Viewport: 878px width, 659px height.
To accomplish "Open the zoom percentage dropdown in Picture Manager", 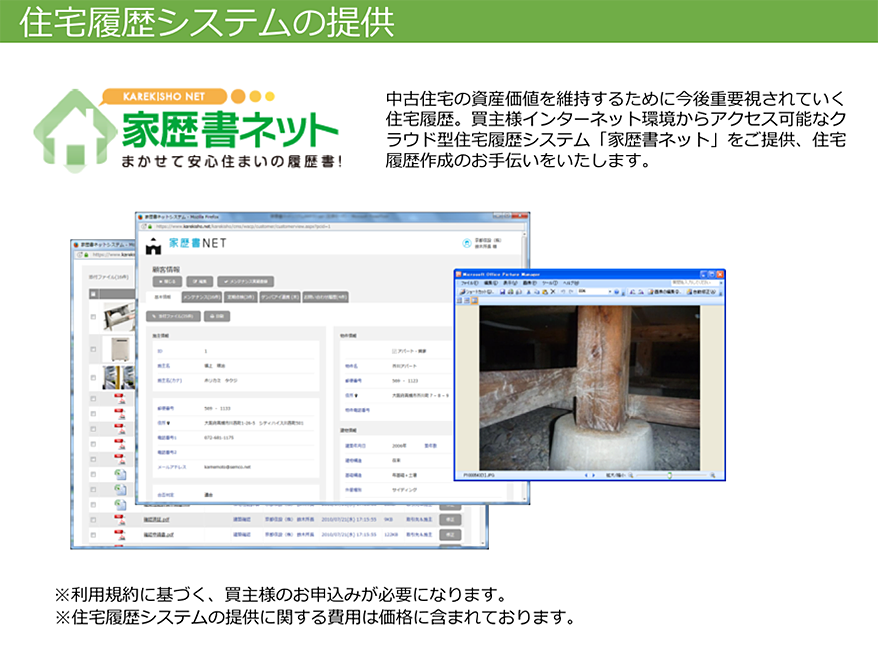I will pos(610,293).
